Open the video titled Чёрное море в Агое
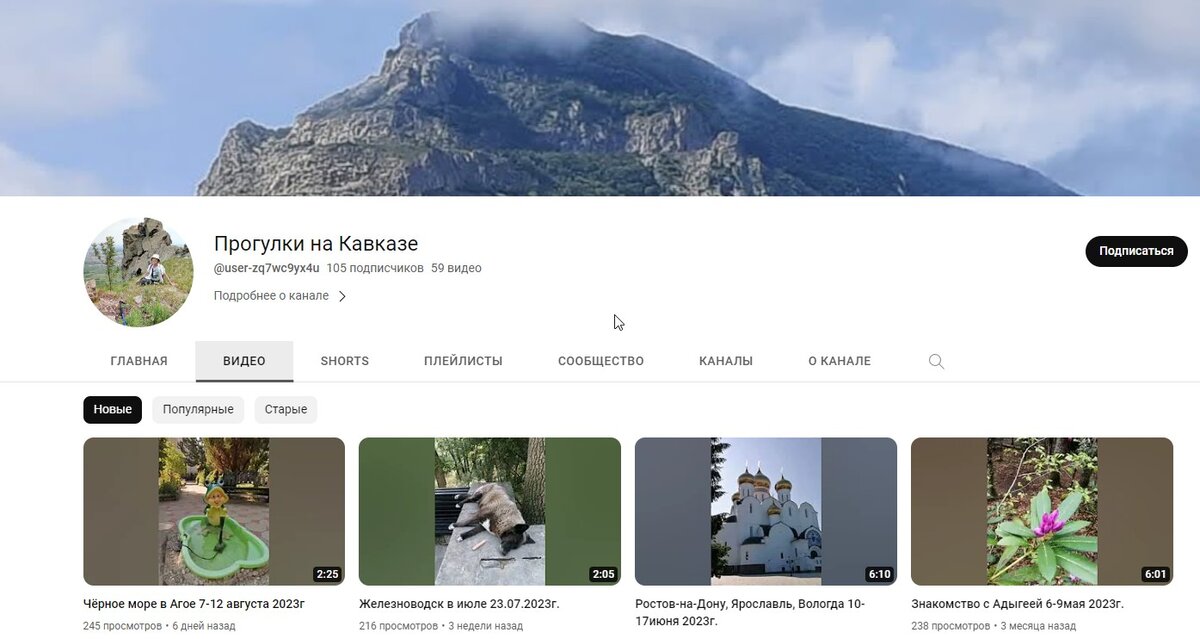Screen dimensions: 1200x639 (x=193, y=603)
